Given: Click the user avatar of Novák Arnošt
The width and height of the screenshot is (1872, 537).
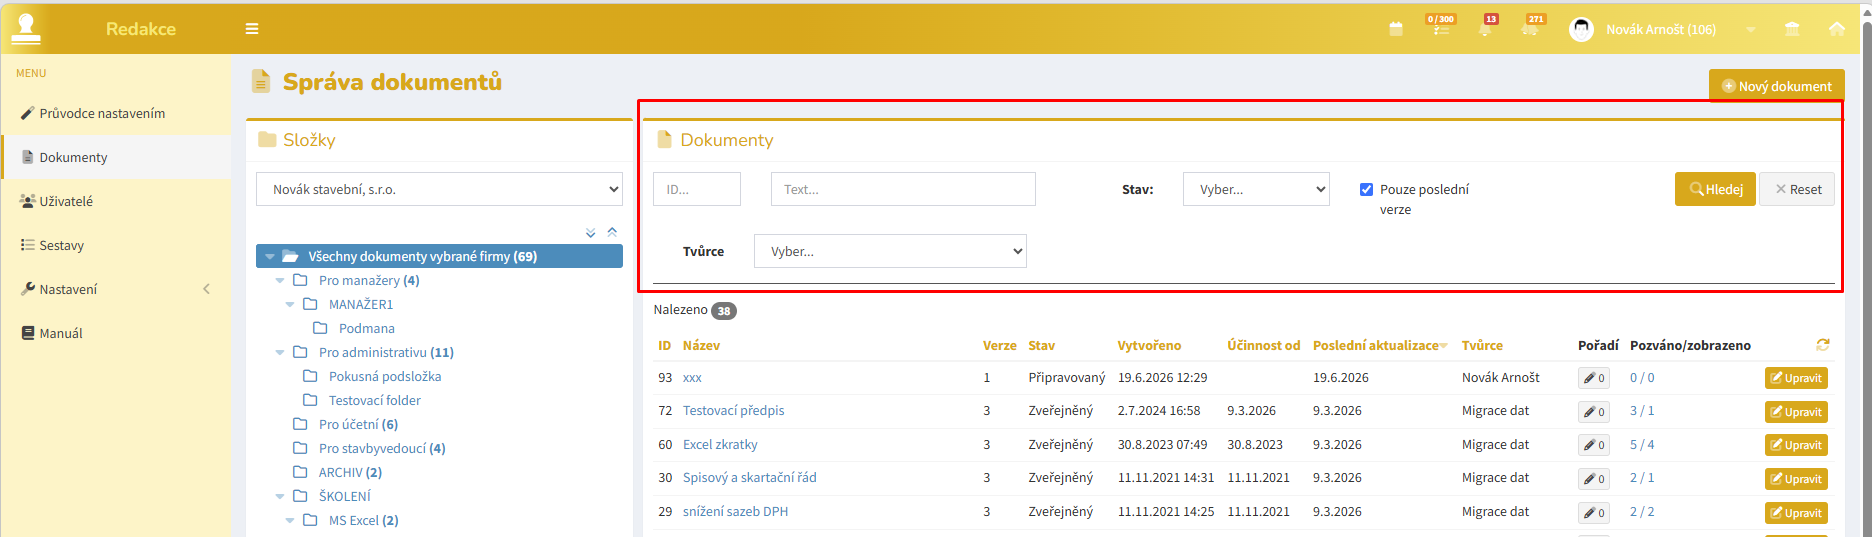Looking at the screenshot, I should [x=1581, y=29].
